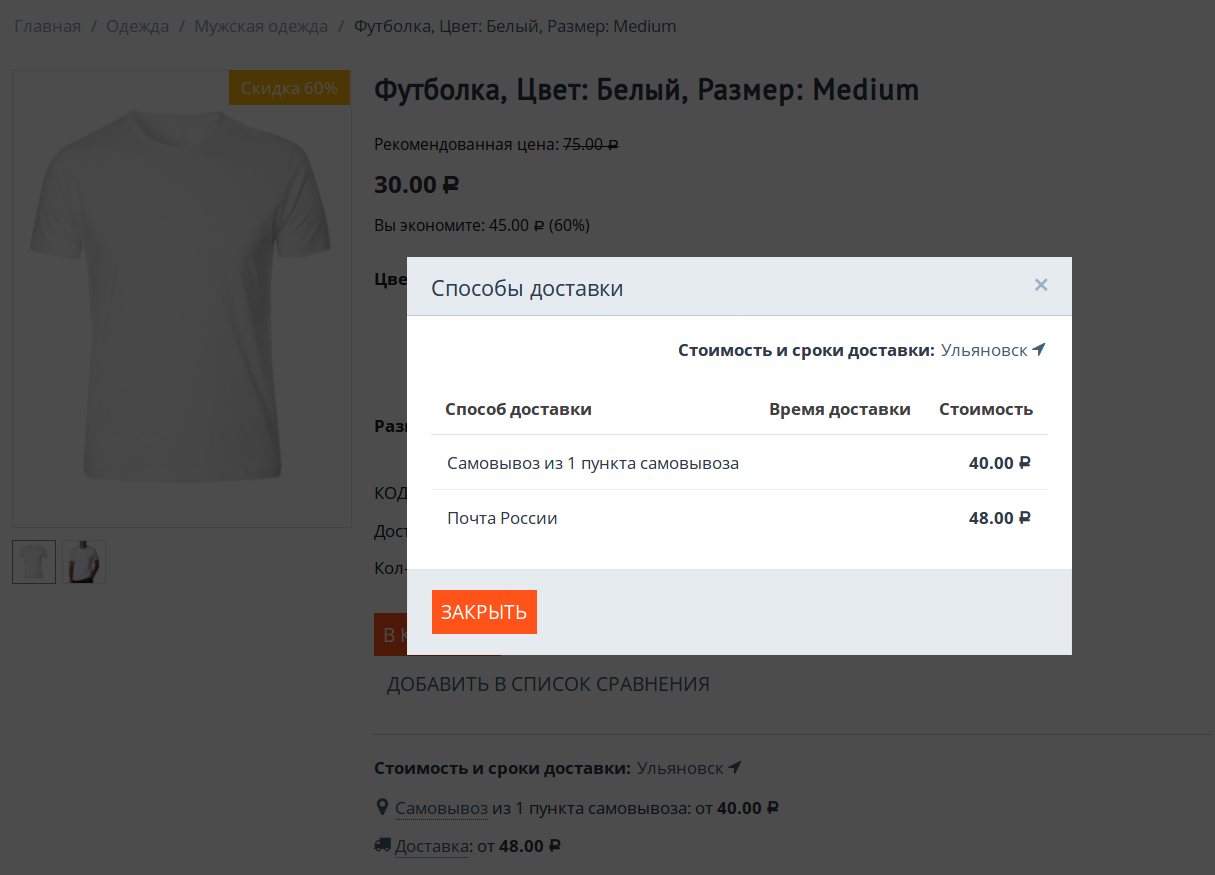Select the Самовывоз из 1 пункта самовывоза row
This screenshot has height=875, width=1215.
point(593,463)
